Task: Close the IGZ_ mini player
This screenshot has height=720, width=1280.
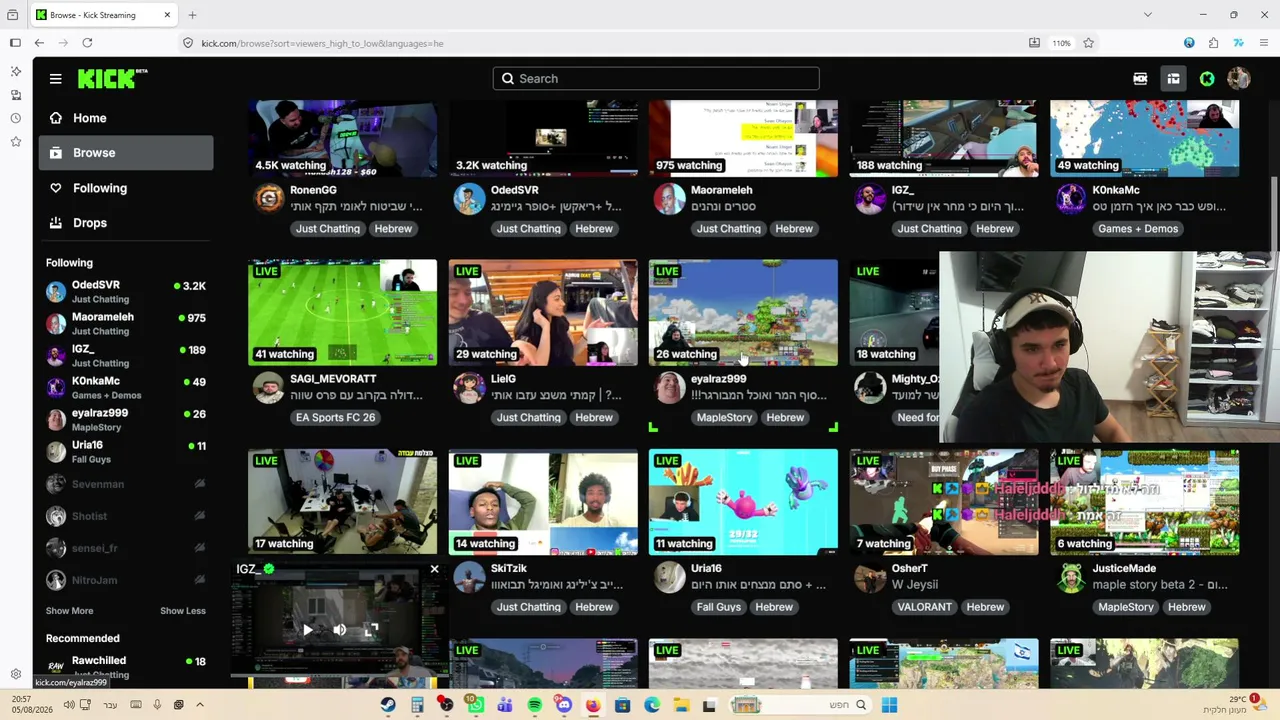Action: point(434,569)
